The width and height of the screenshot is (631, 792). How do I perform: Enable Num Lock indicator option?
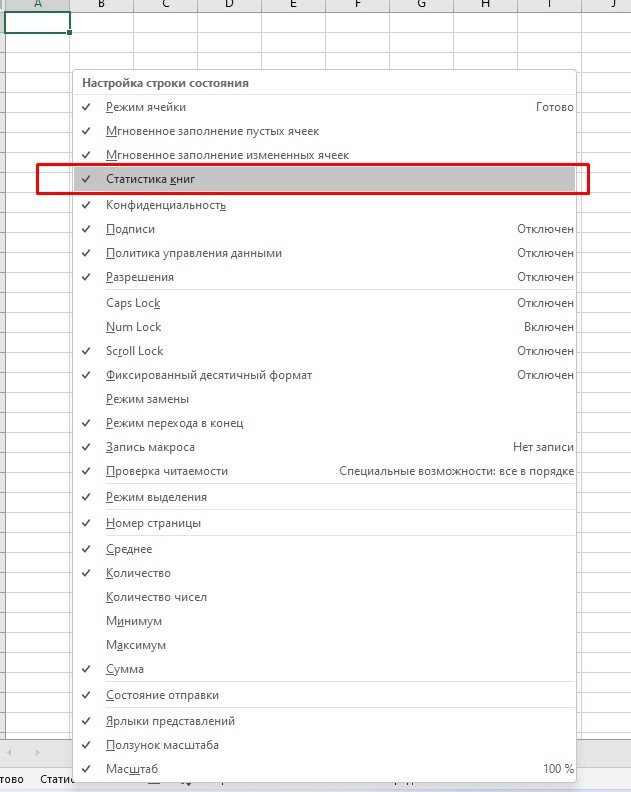(324, 327)
